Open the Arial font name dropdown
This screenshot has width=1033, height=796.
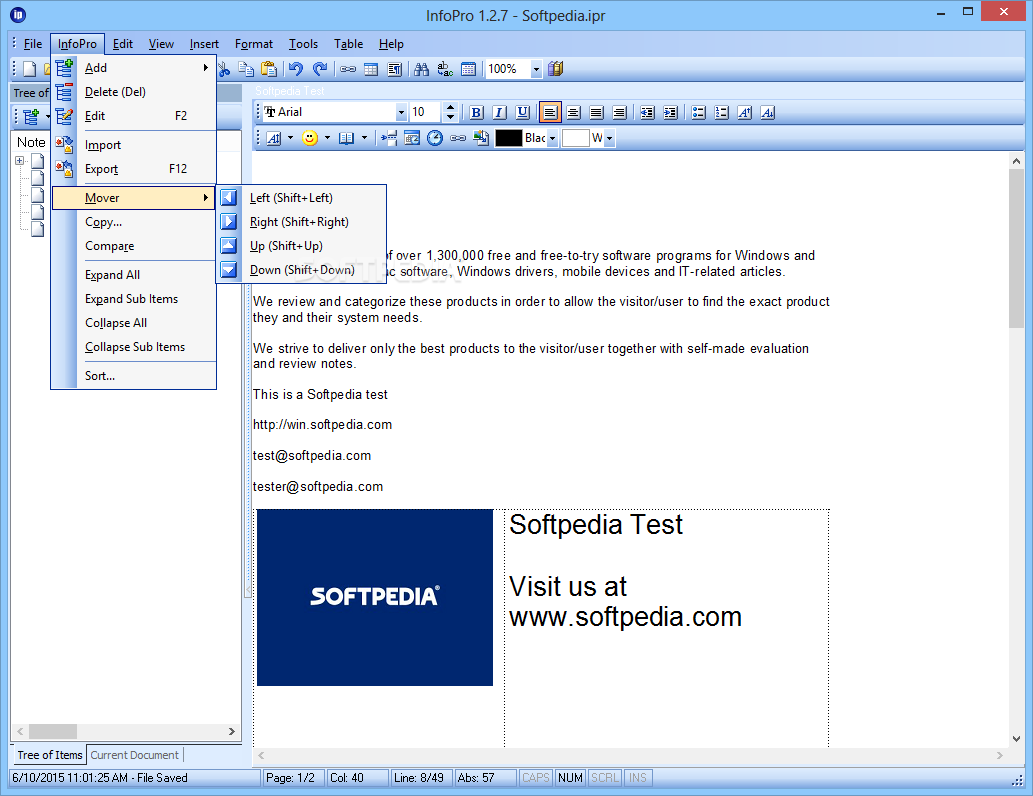(x=401, y=113)
